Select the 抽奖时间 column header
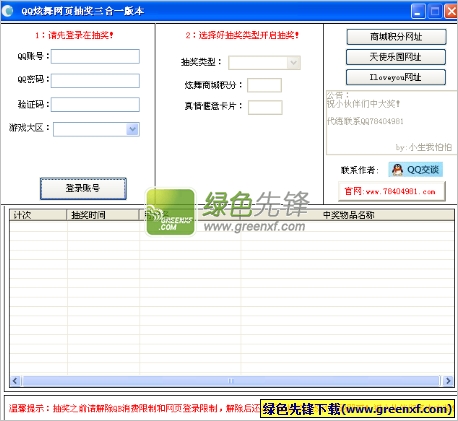The image size is (458, 421). (x=103, y=215)
